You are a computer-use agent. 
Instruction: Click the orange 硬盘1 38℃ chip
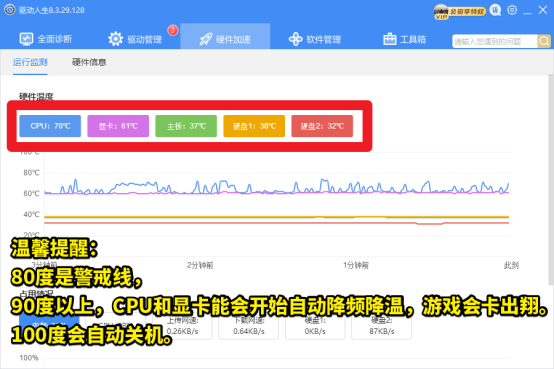click(x=254, y=126)
